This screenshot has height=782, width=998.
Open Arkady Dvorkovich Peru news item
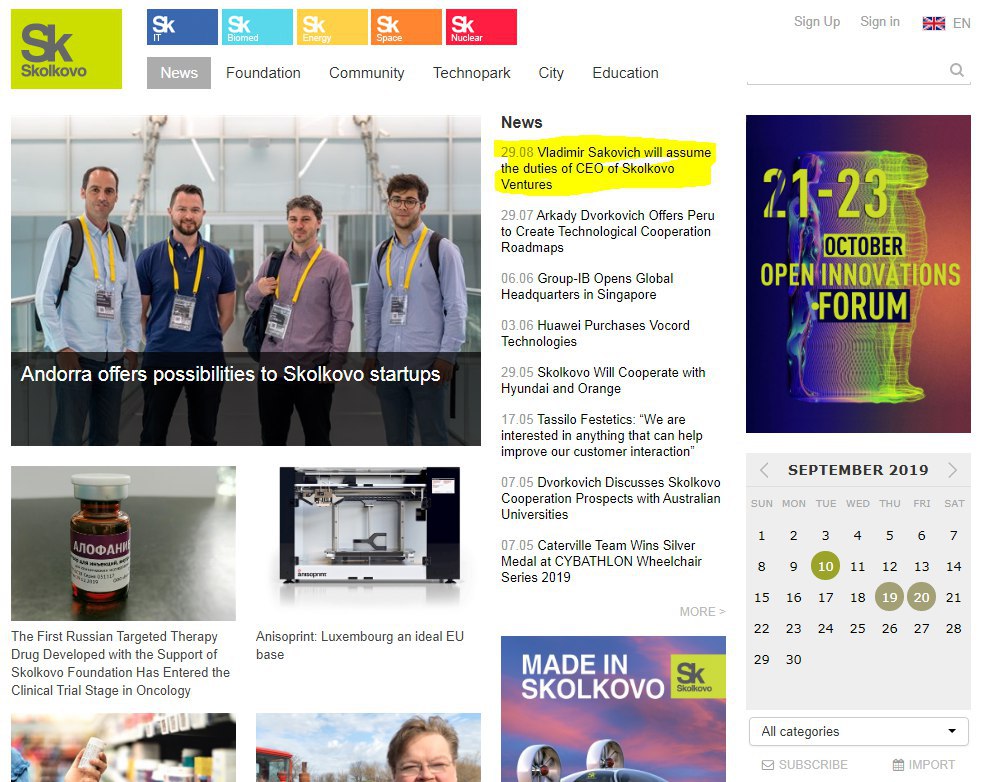point(608,232)
